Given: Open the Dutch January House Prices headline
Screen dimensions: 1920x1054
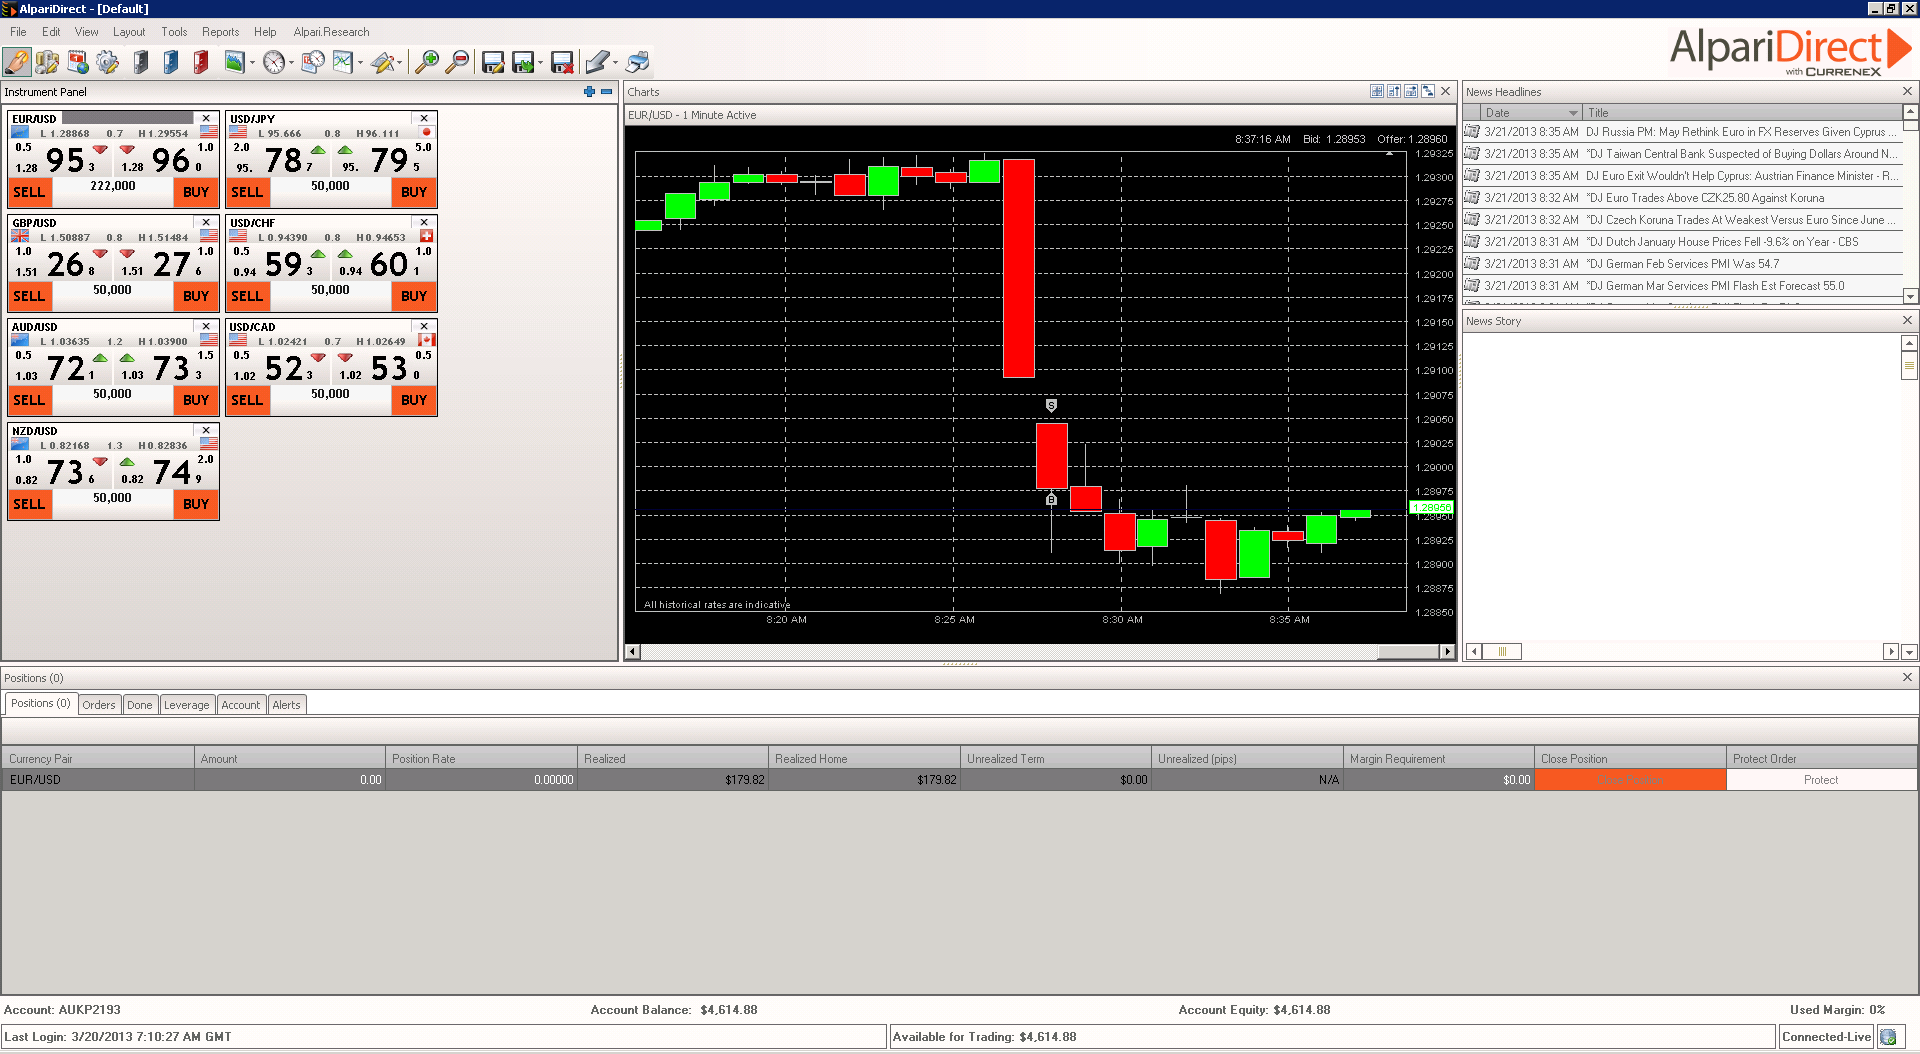Looking at the screenshot, I should (1682, 242).
